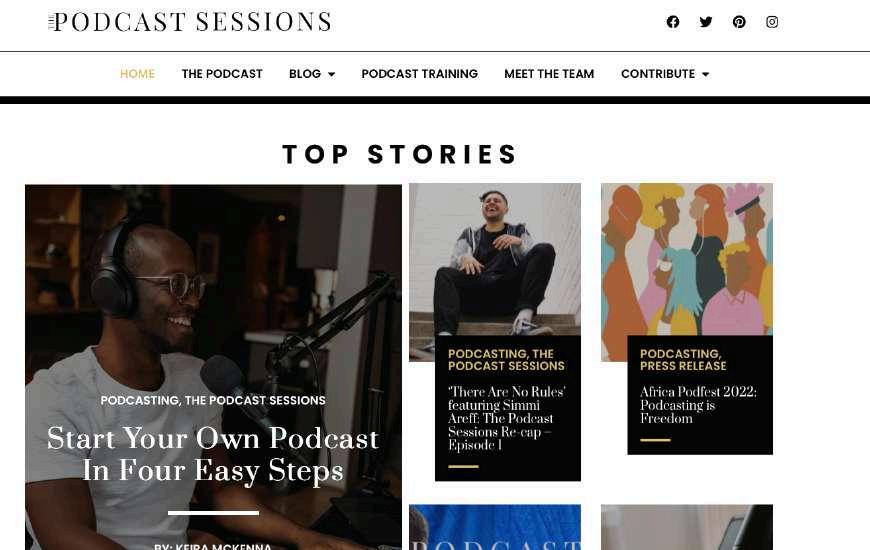Go to Podcast Training page

(x=419, y=74)
